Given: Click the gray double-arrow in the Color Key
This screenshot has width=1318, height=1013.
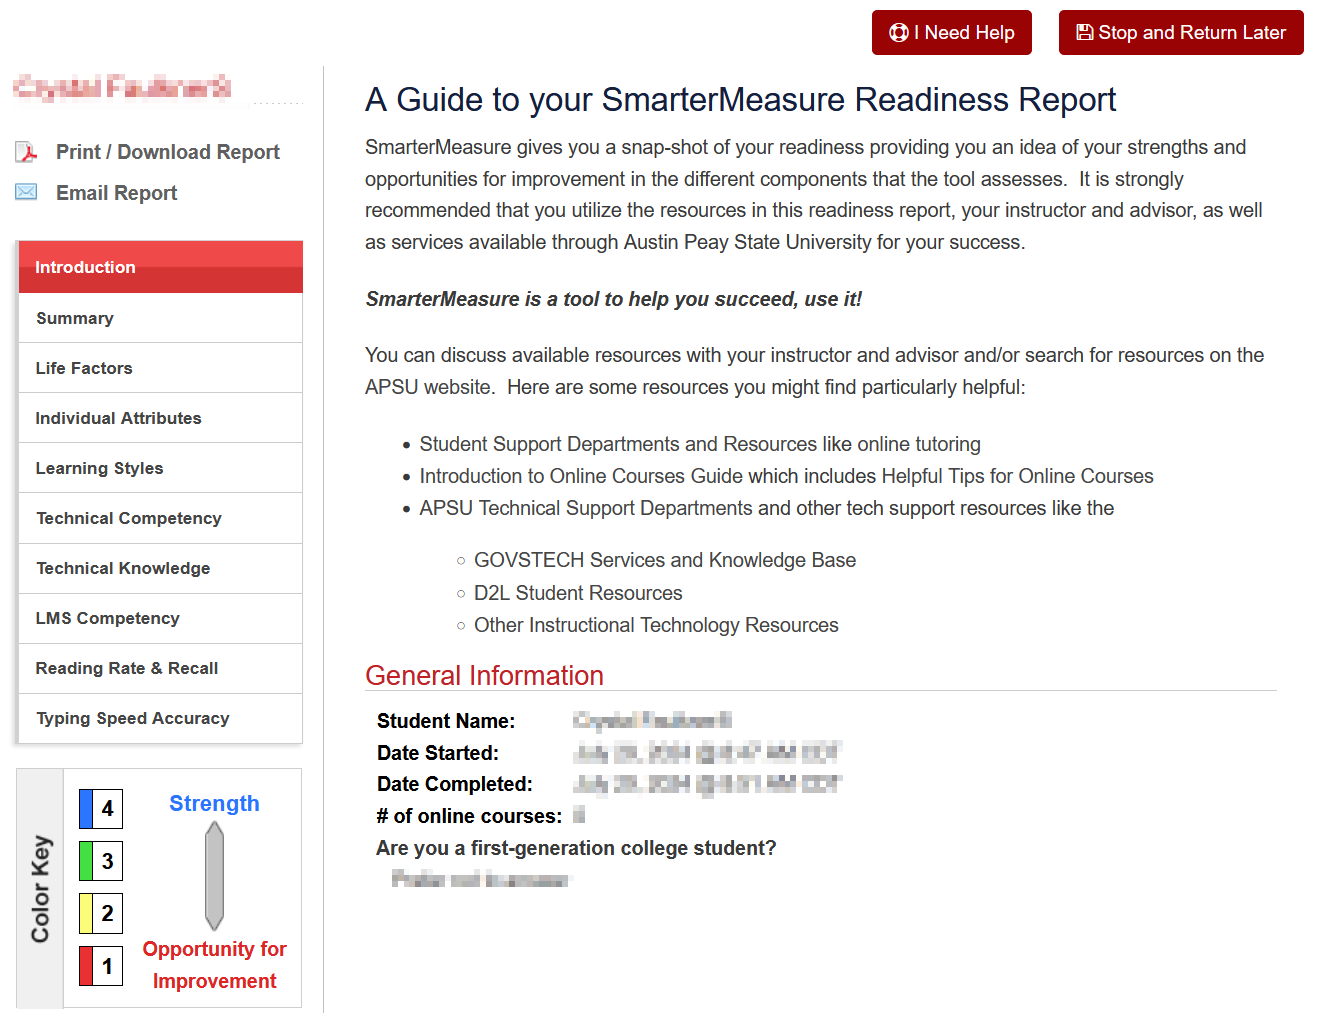Looking at the screenshot, I should tap(214, 876).
